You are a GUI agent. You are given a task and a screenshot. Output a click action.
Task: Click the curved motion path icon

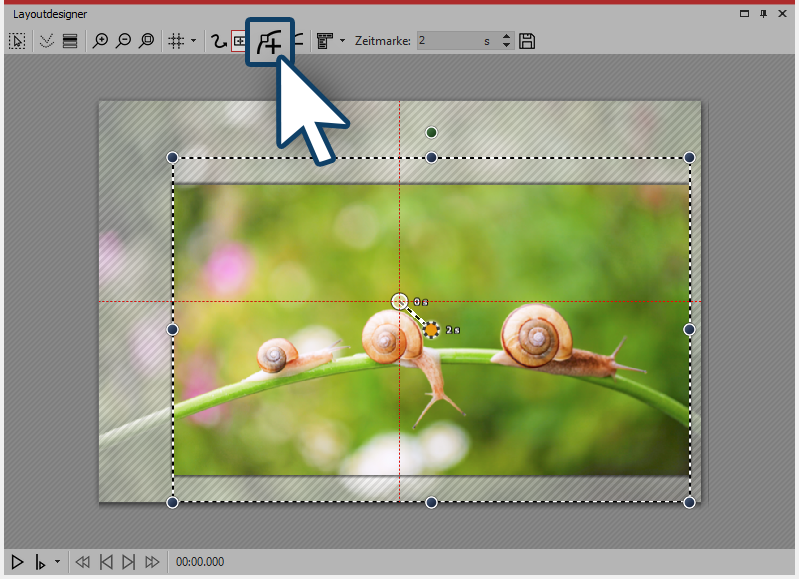[215, 41]
